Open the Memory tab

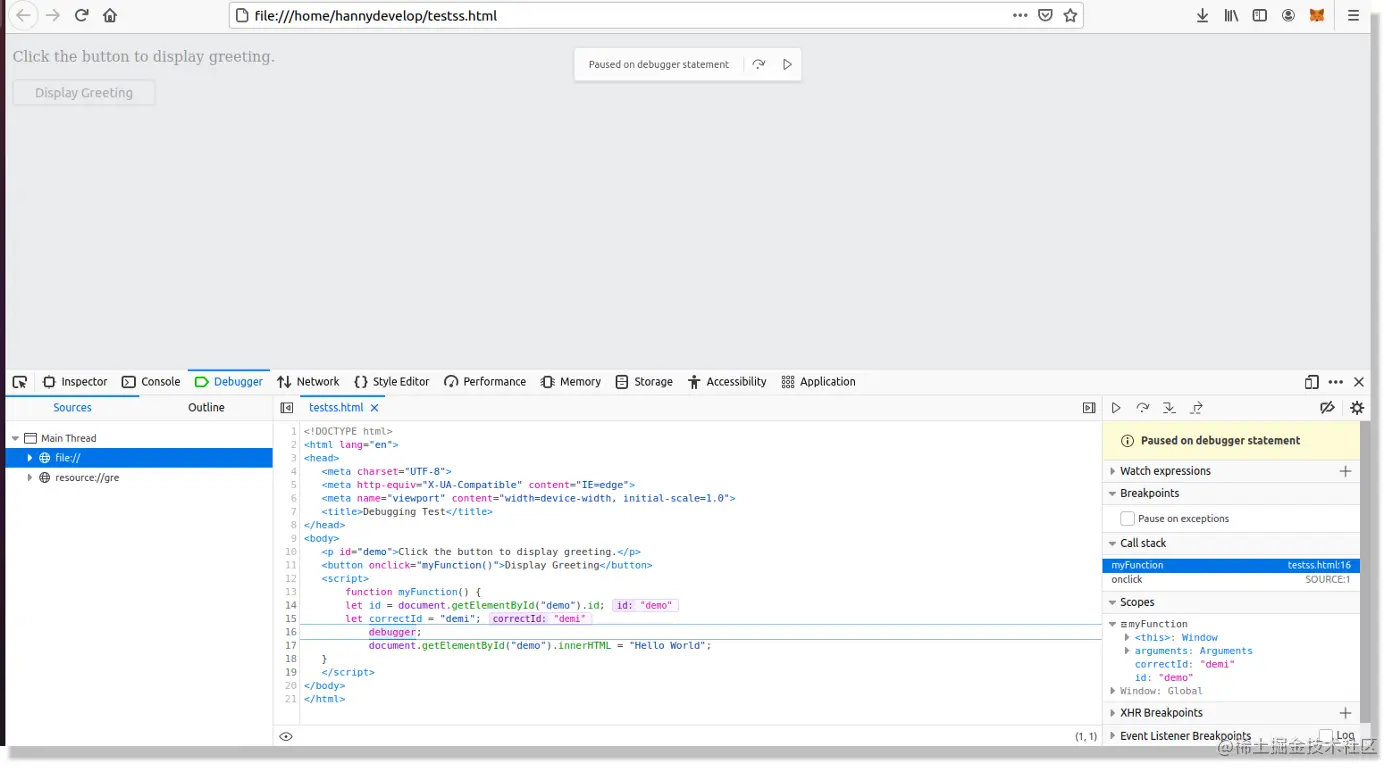pos(571,382)
